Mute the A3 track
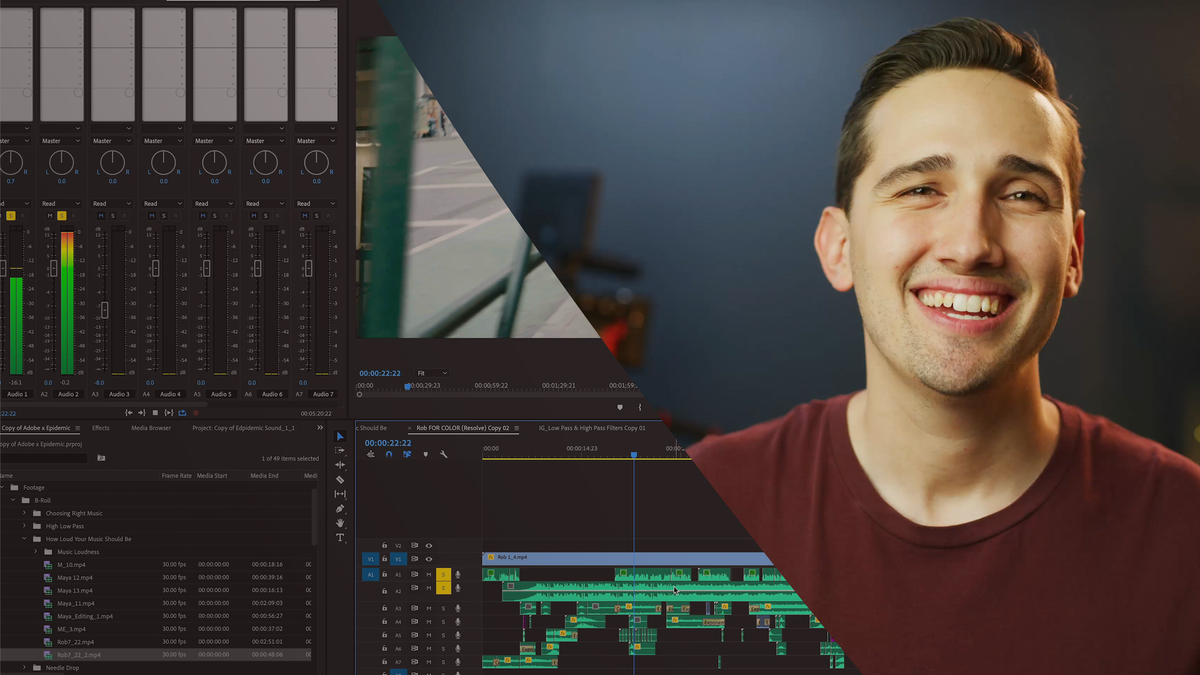 tap(429, 608)
